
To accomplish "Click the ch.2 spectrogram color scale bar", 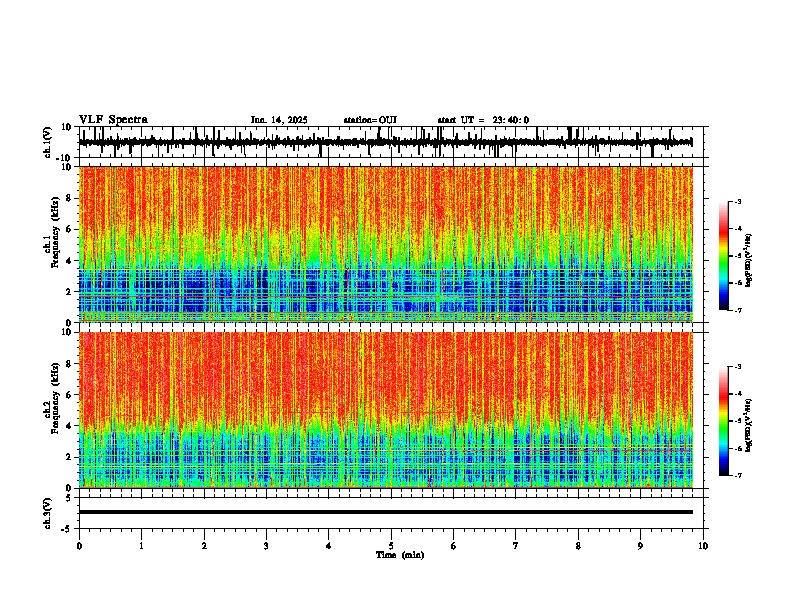I will (x=724, y=421).
